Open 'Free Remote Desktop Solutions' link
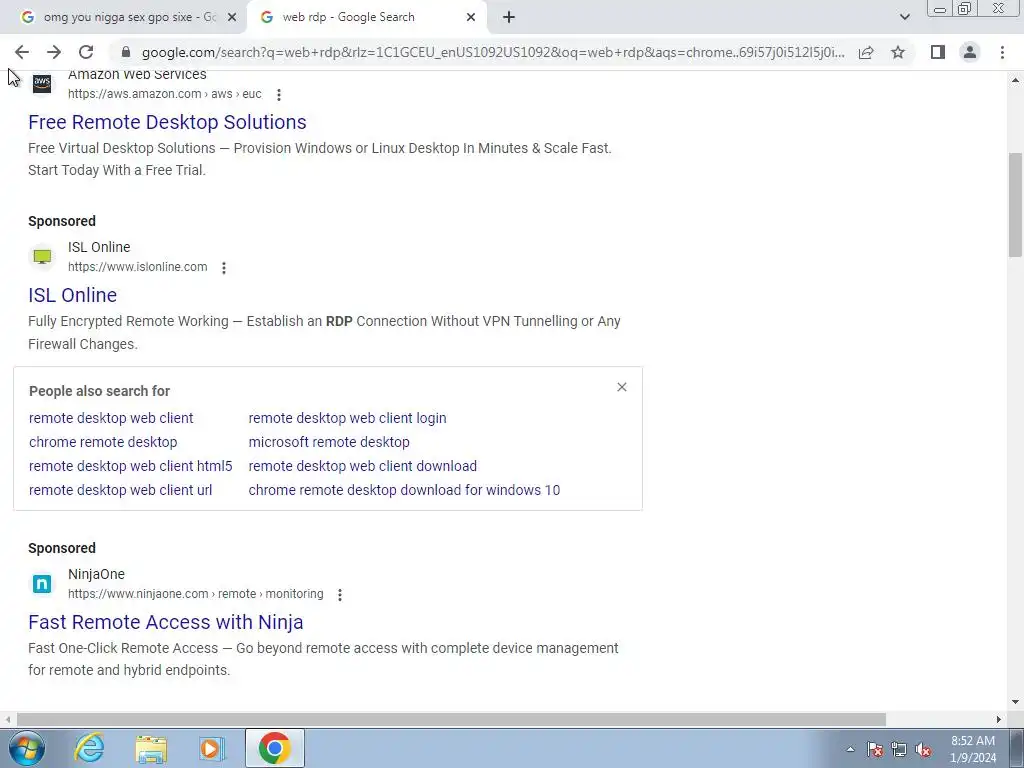Image resolution: width=1024 pixels, height=768 pixels. [x=167, y=122]
